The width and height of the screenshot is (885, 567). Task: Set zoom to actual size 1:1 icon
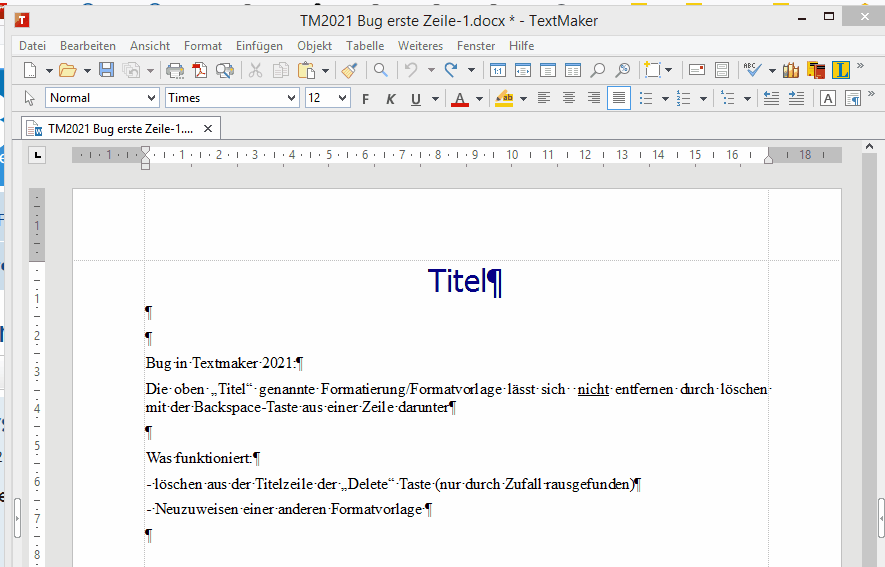pyautogui.click(x=497, y=71)
